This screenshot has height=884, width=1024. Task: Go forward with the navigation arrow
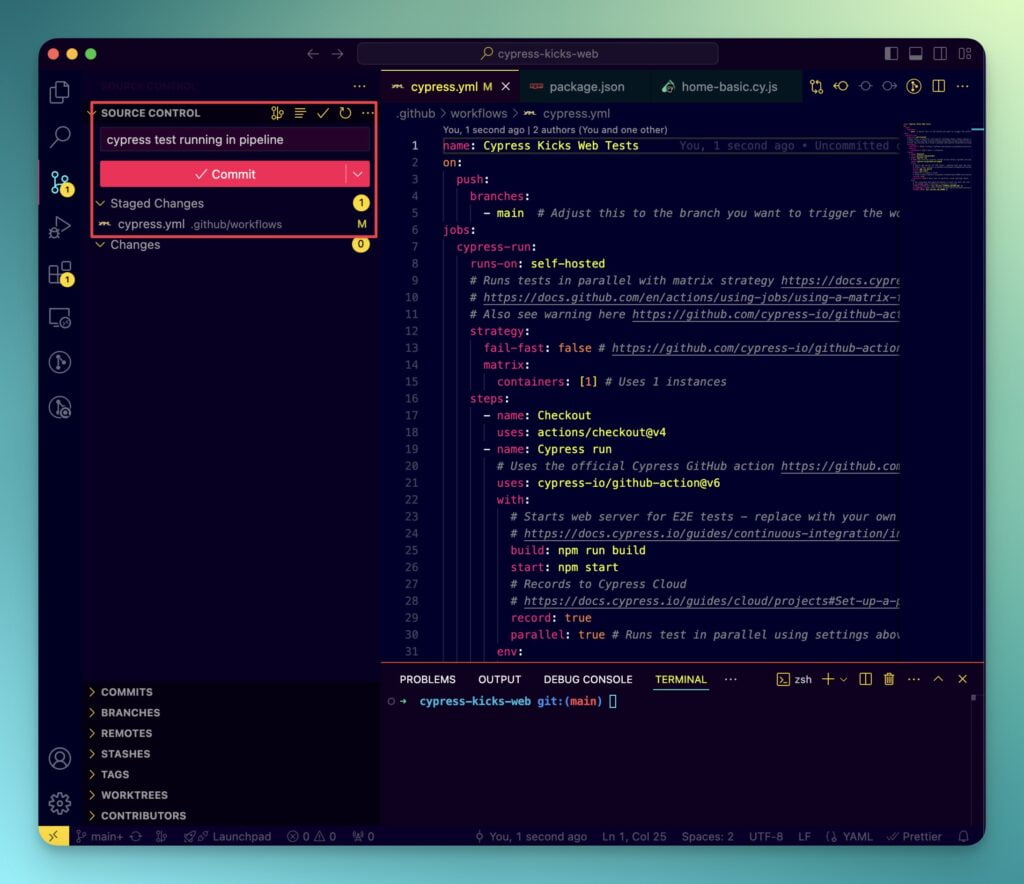(337, 54)
